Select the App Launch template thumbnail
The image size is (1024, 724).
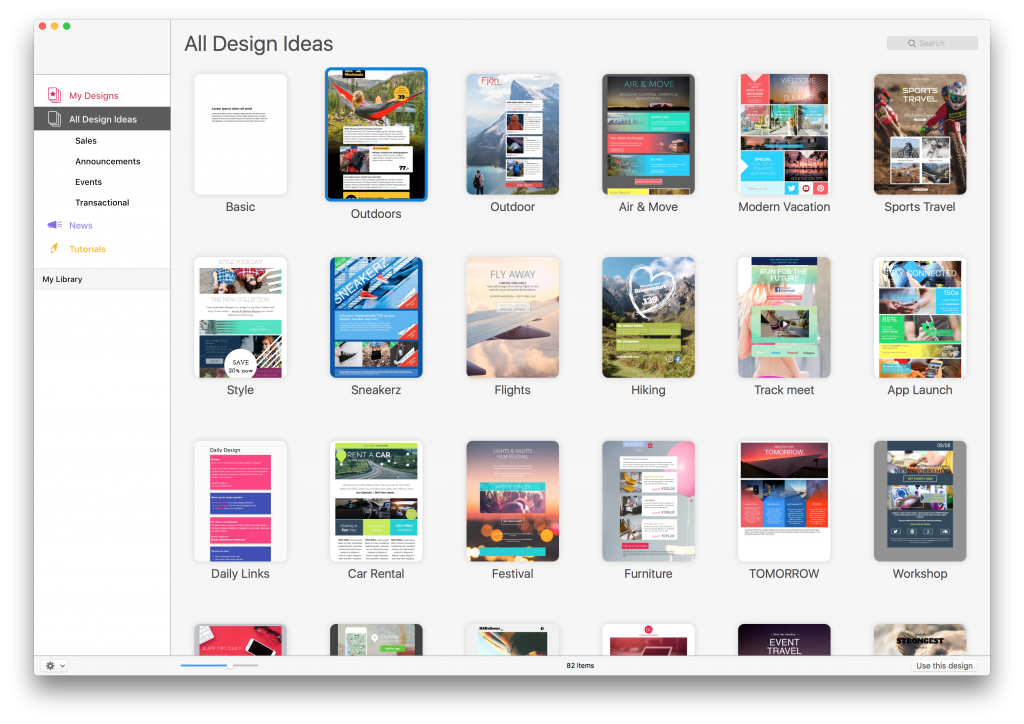pyautogui.click(x=920, y=317)
